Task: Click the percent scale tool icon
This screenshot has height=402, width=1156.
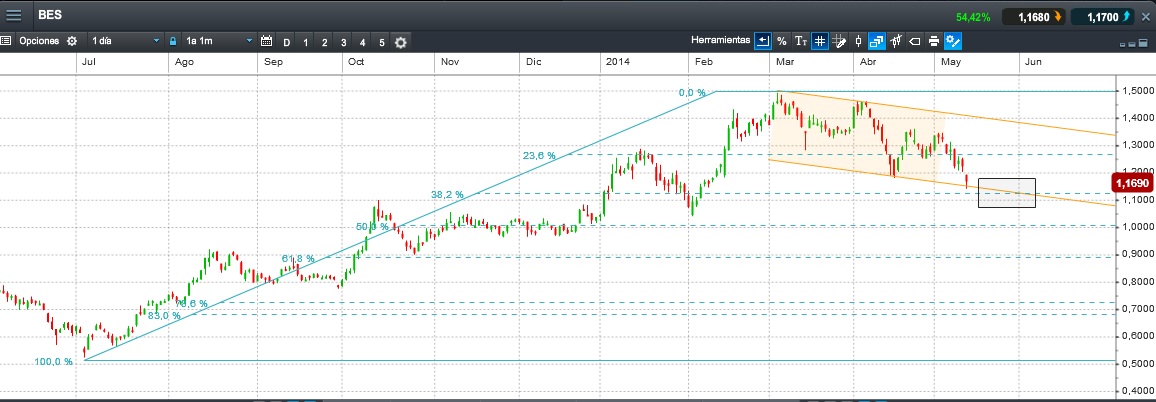Action: pos(782,41)
